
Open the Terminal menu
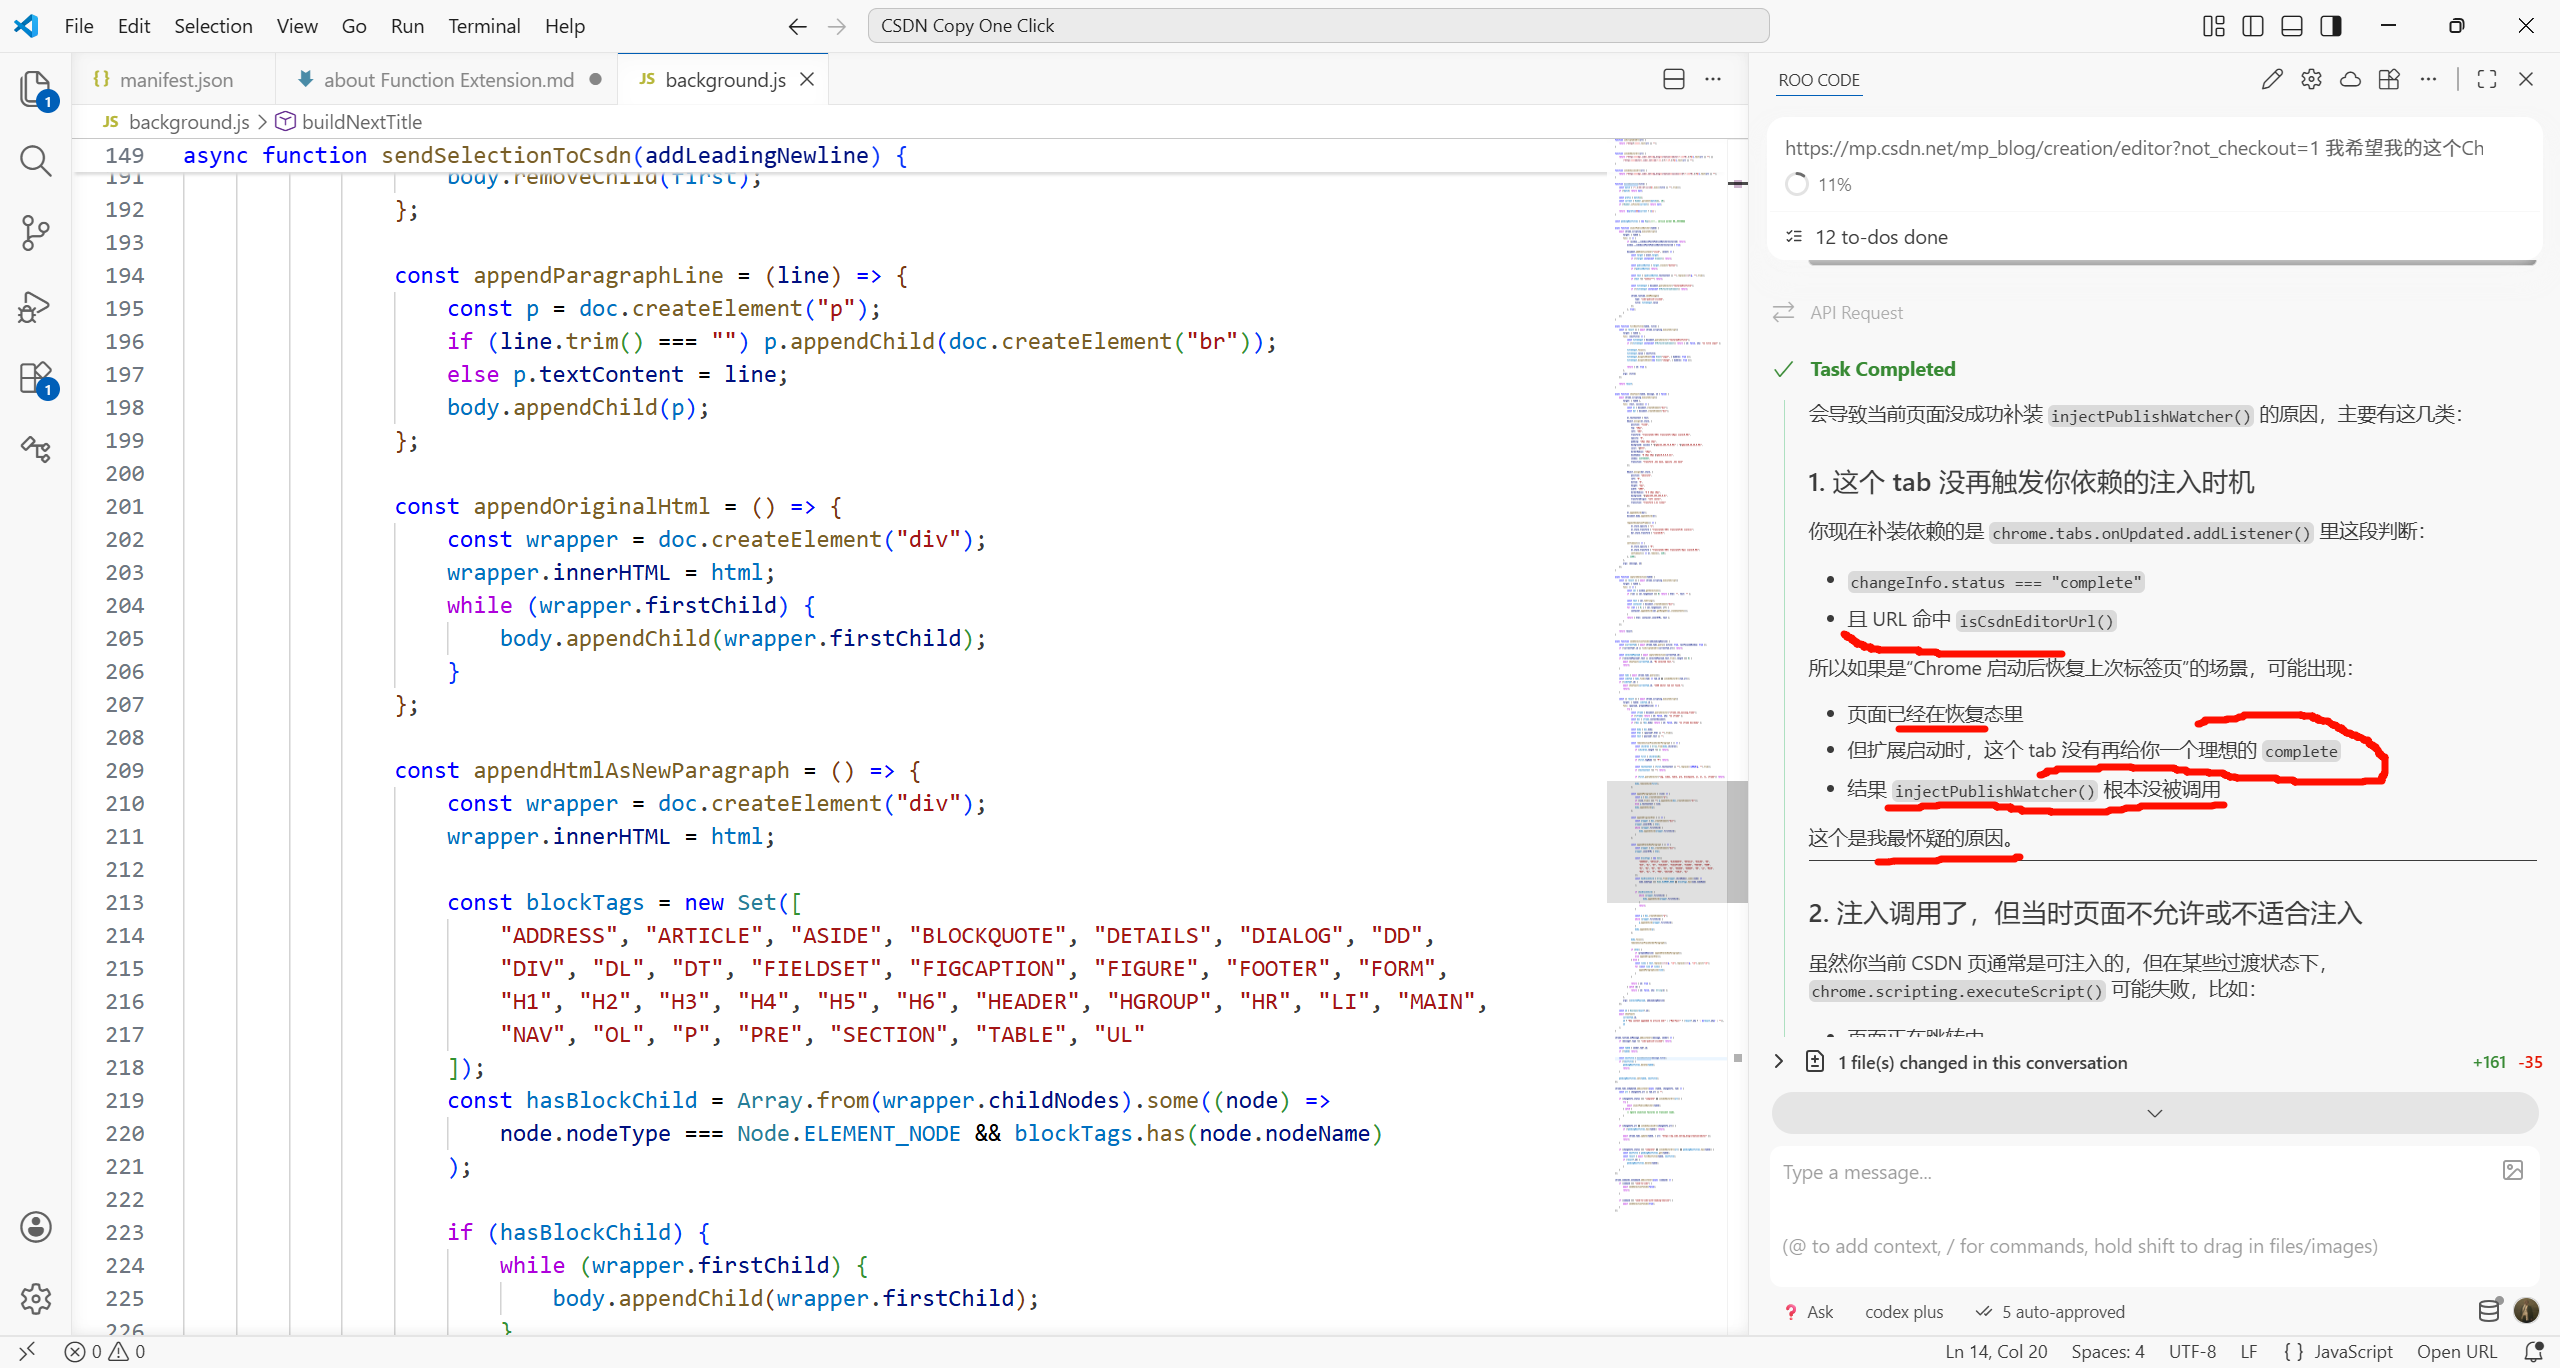[484, 26]
